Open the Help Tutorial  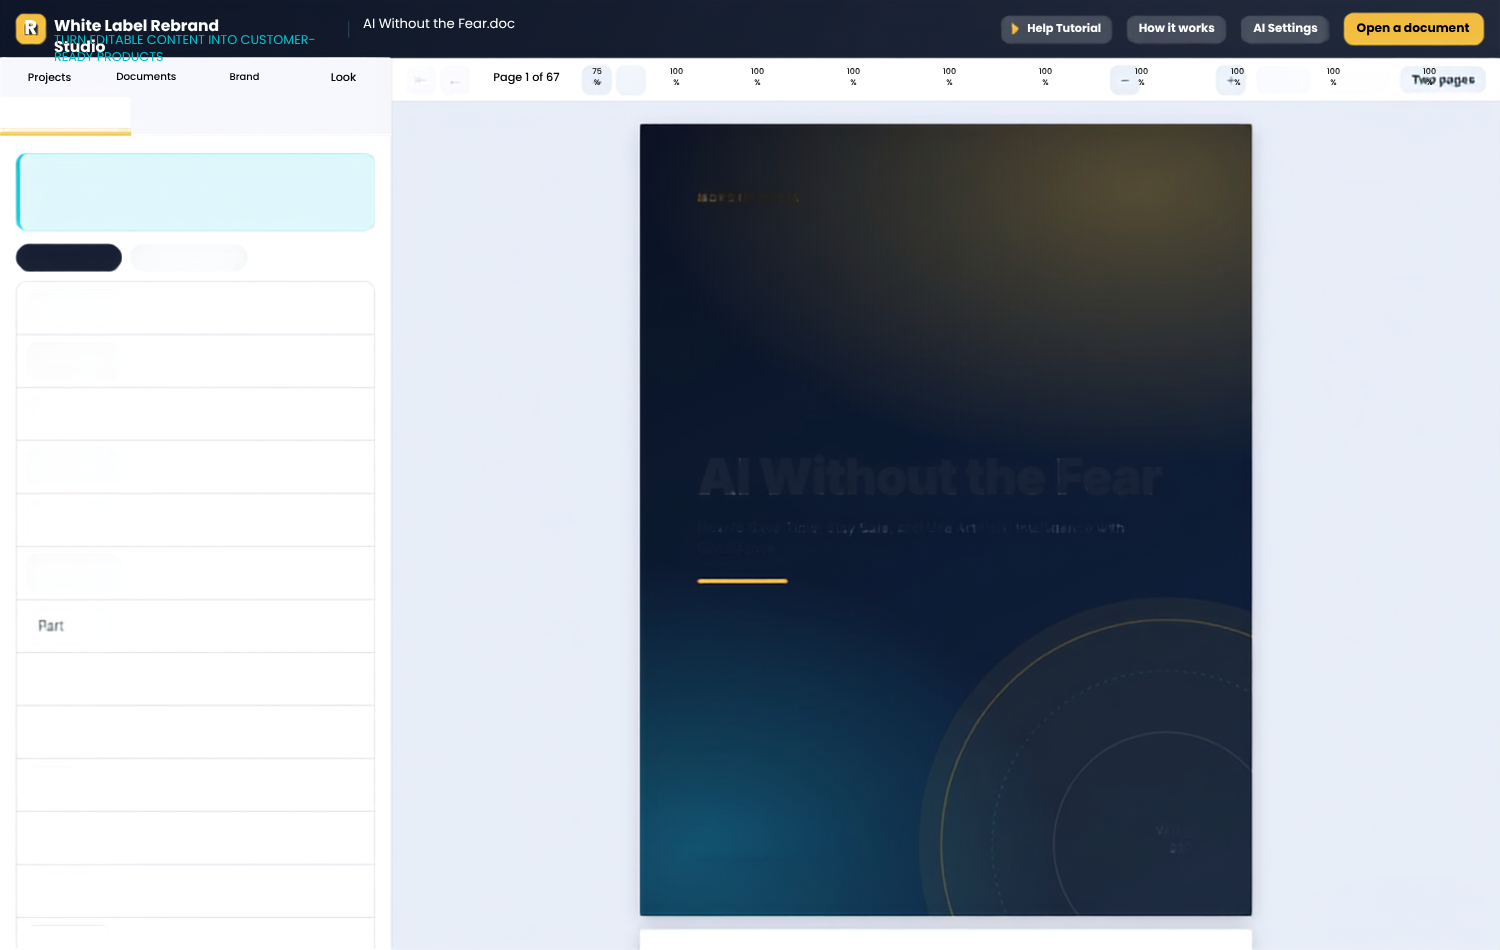(1056, 29)
